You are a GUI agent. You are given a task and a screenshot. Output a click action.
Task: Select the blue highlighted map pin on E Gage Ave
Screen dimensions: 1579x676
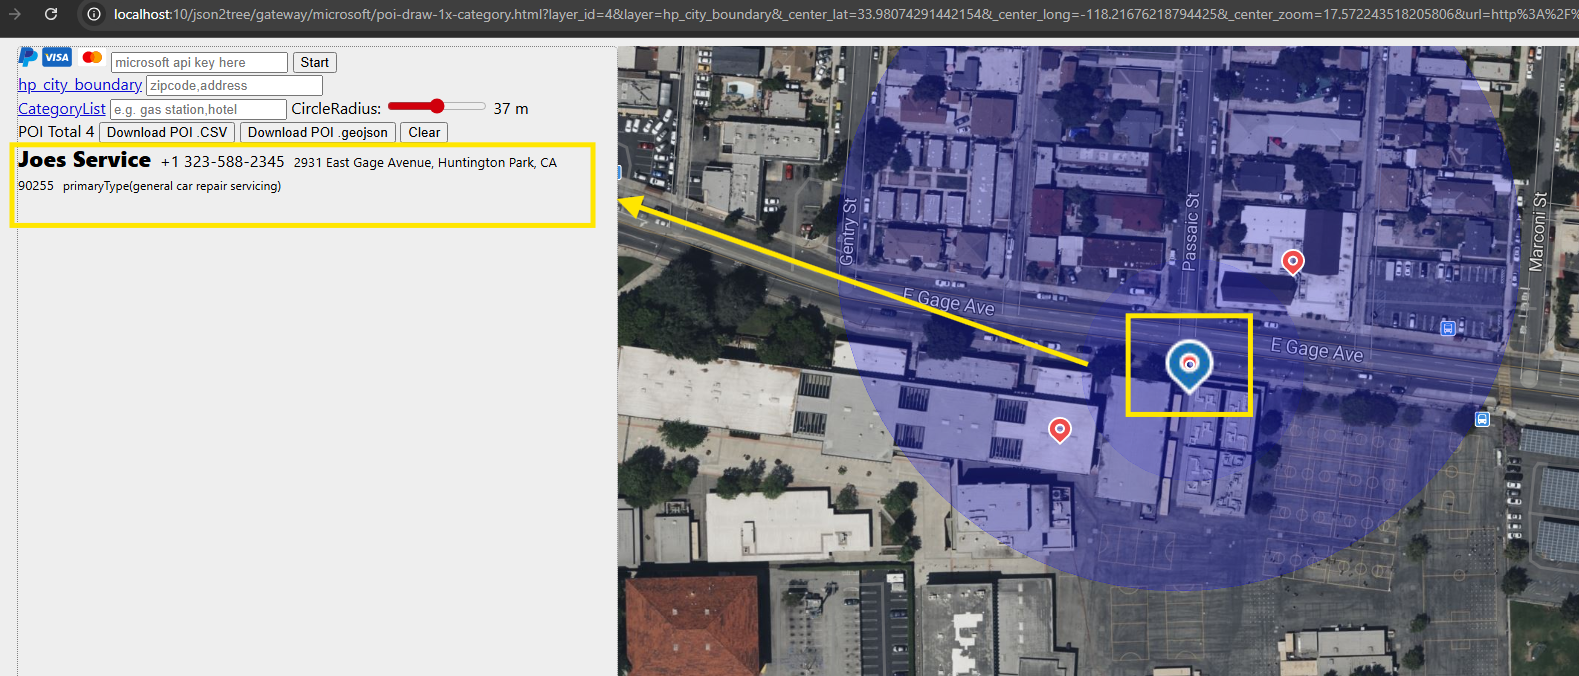click(x=1189, y=365)
